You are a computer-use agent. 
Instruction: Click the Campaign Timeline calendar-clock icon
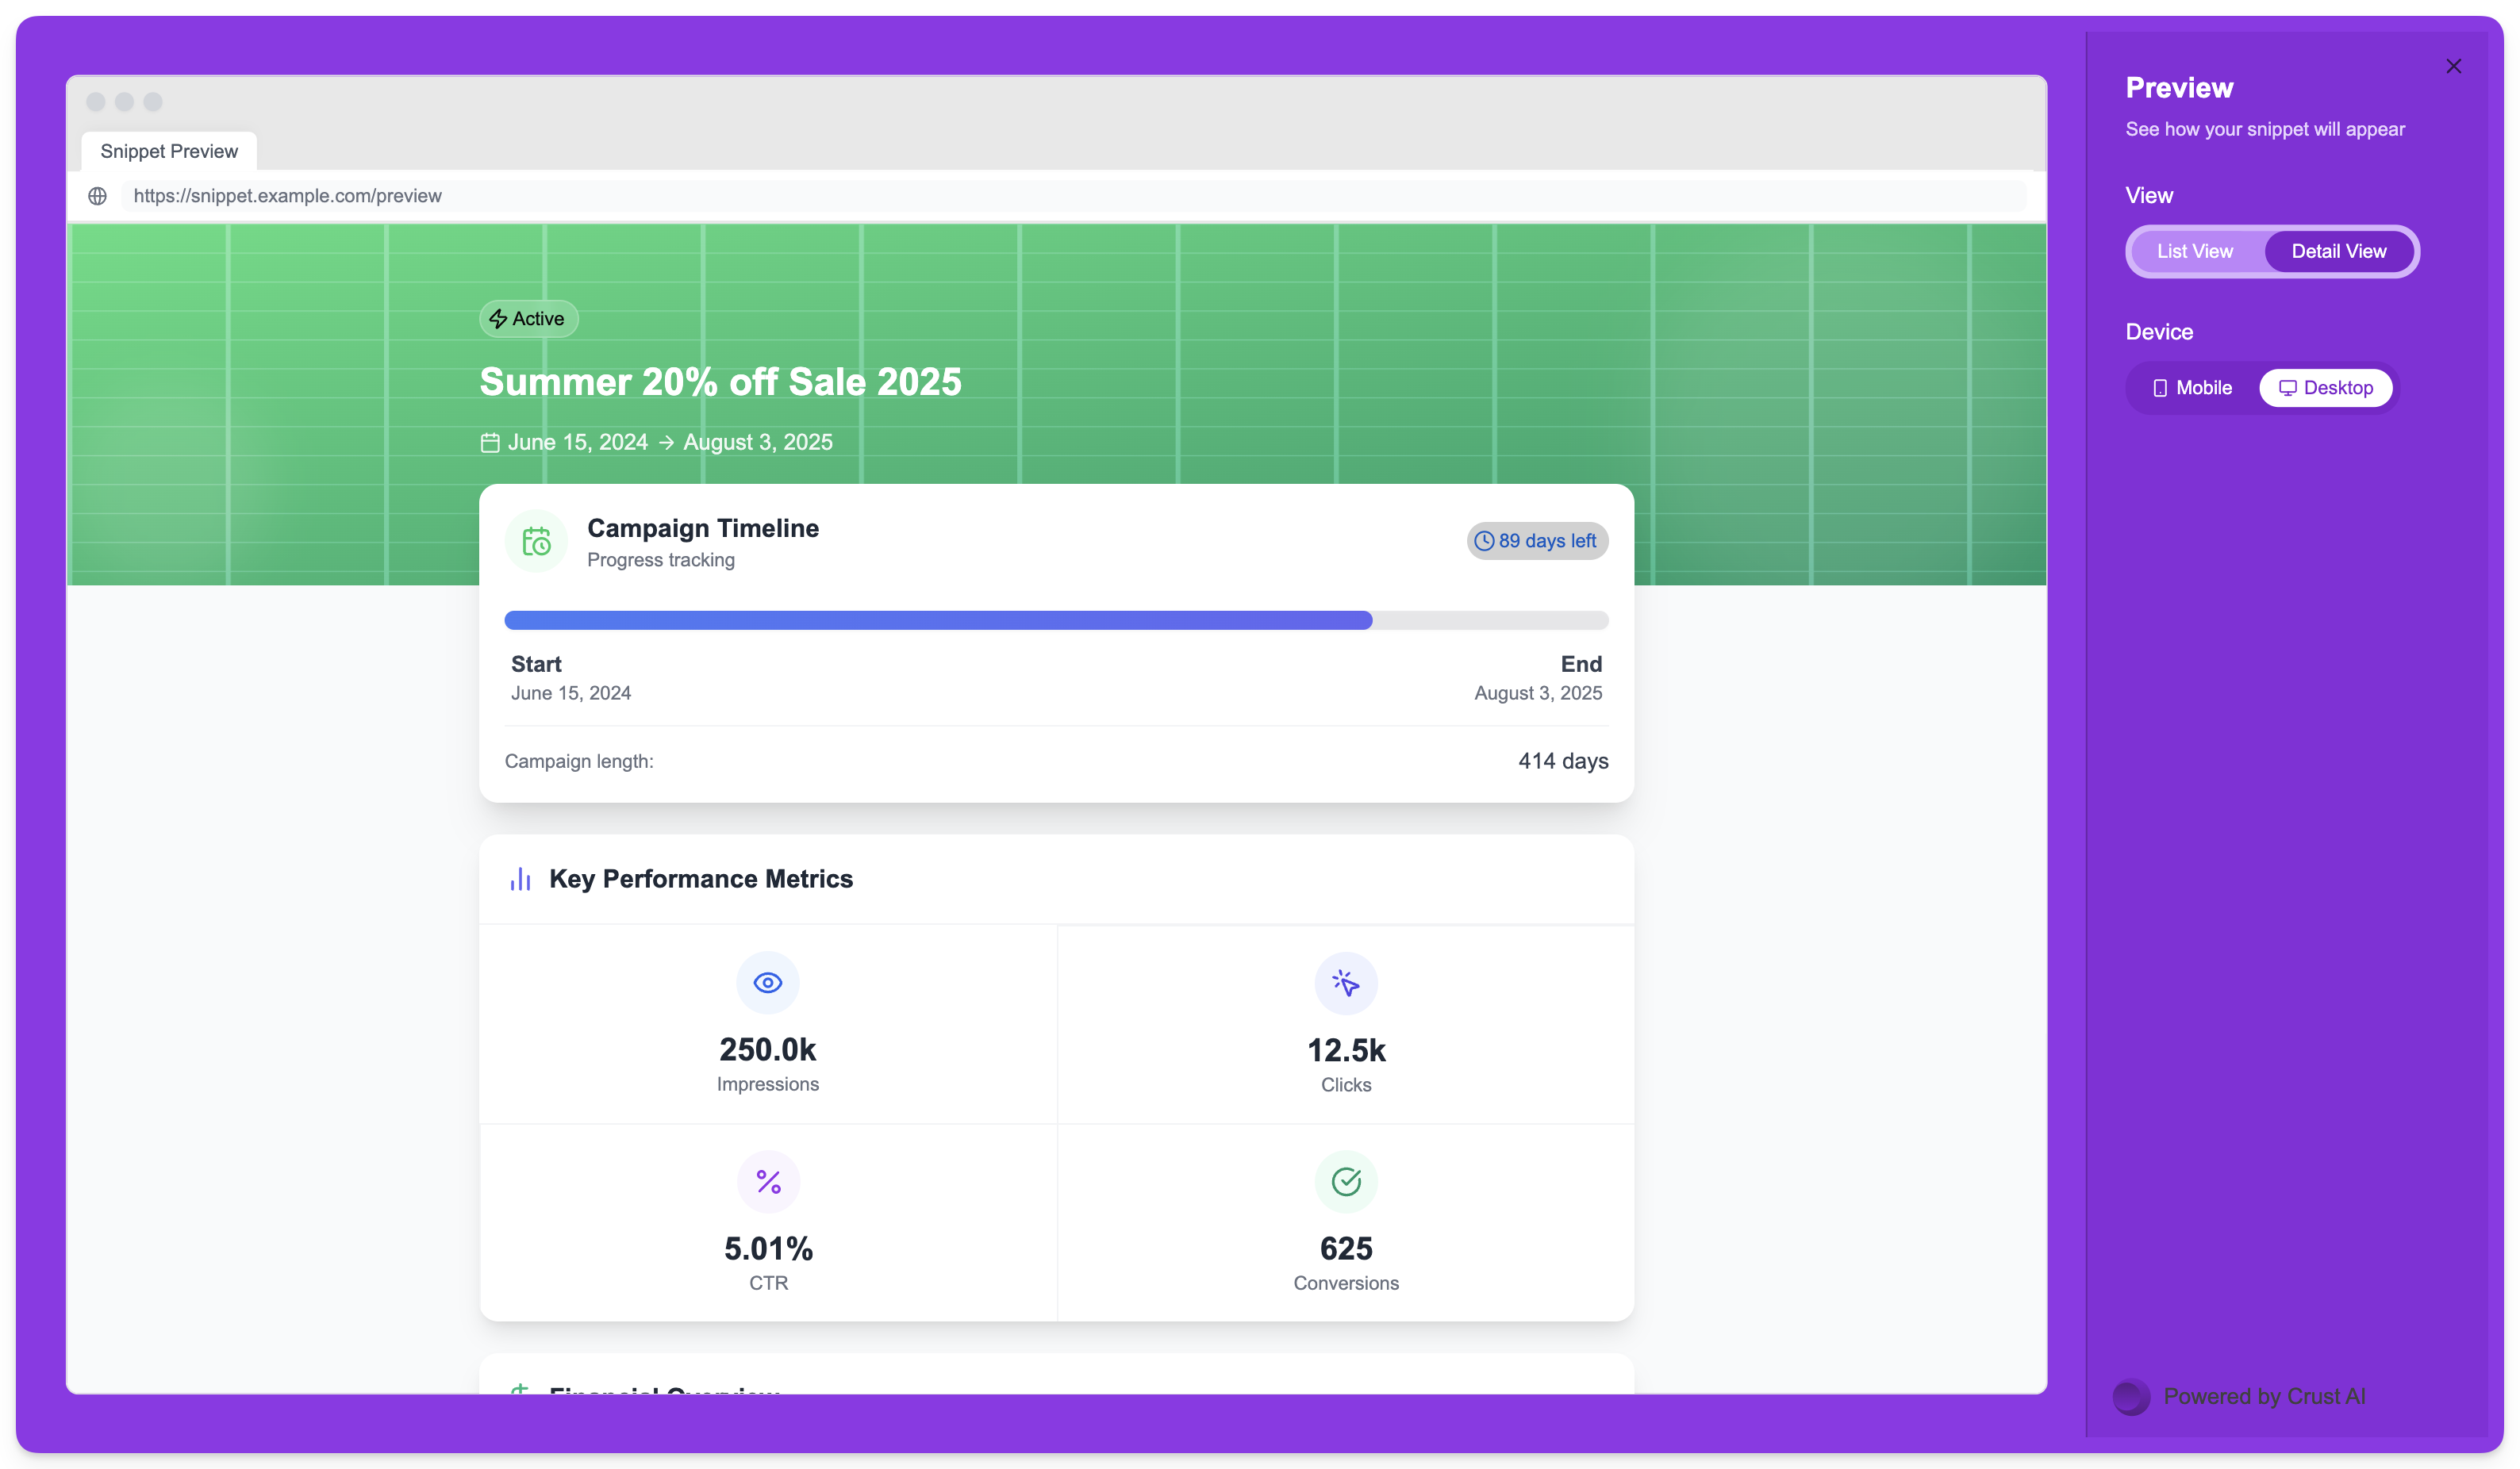point(536,541)
